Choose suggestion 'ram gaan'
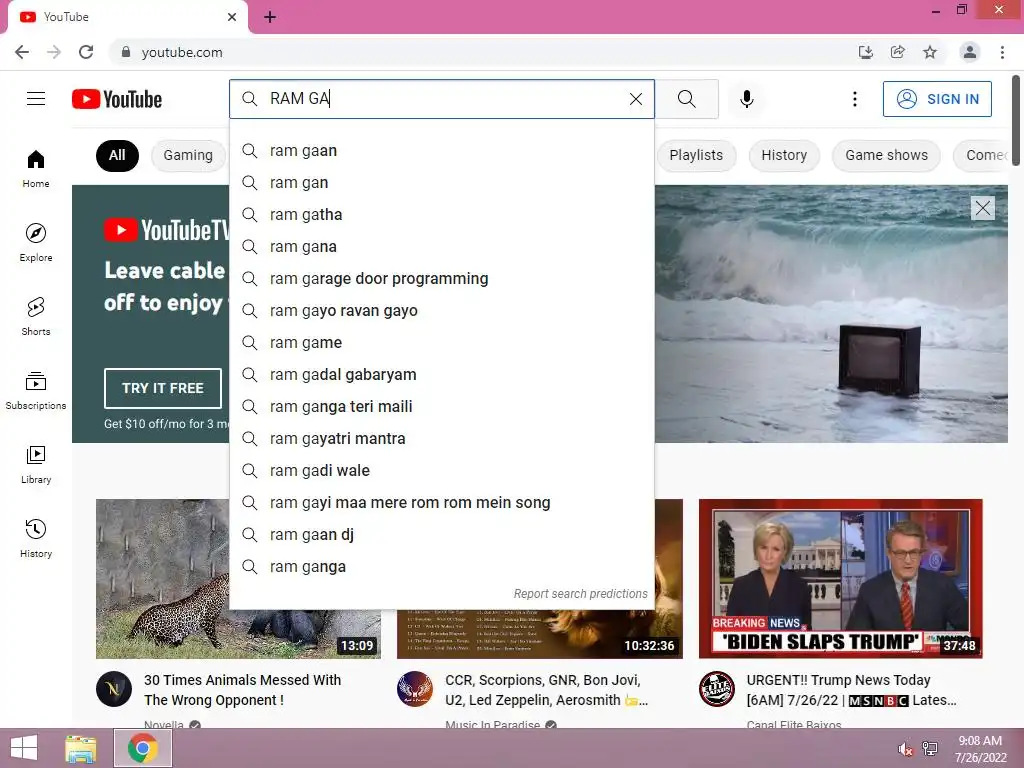Image resolution: width=1024 pixels, height=768 pixels. pyautogui.click(x=441, y=151)
